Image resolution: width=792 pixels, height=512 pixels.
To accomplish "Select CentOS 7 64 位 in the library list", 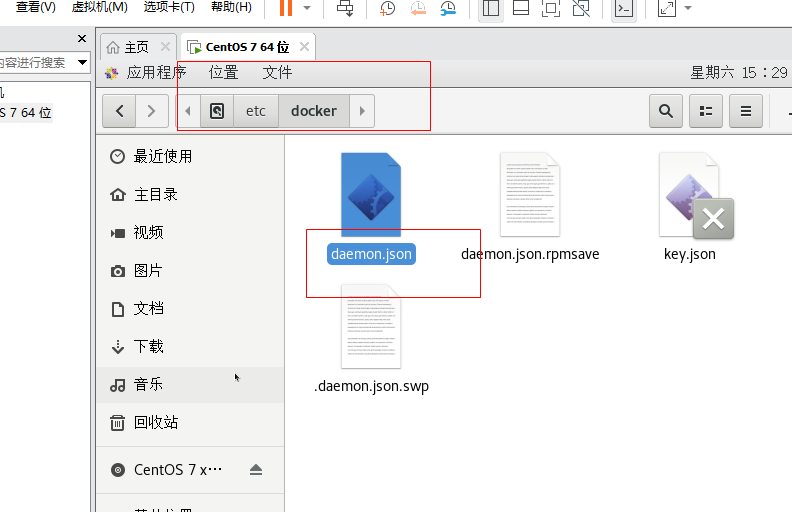I will (26, 113).
